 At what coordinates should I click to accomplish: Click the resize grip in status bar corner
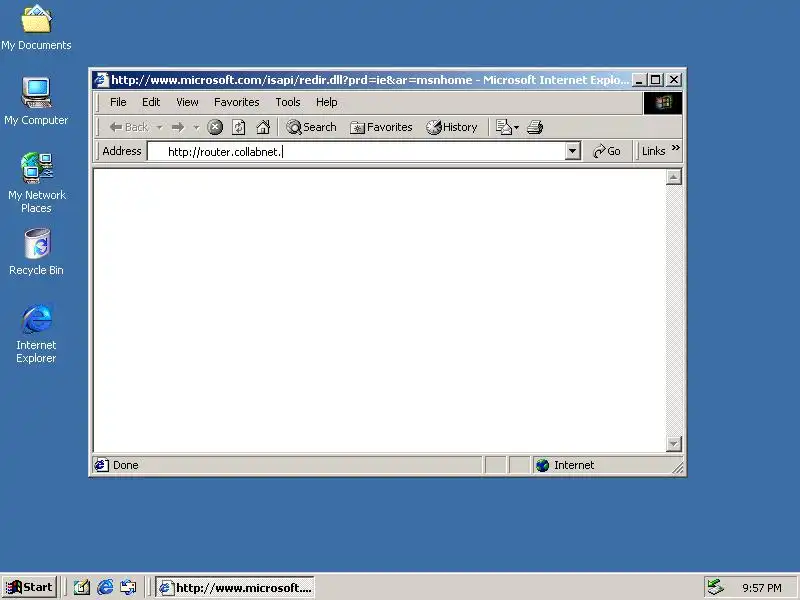[x=678, y=468]
